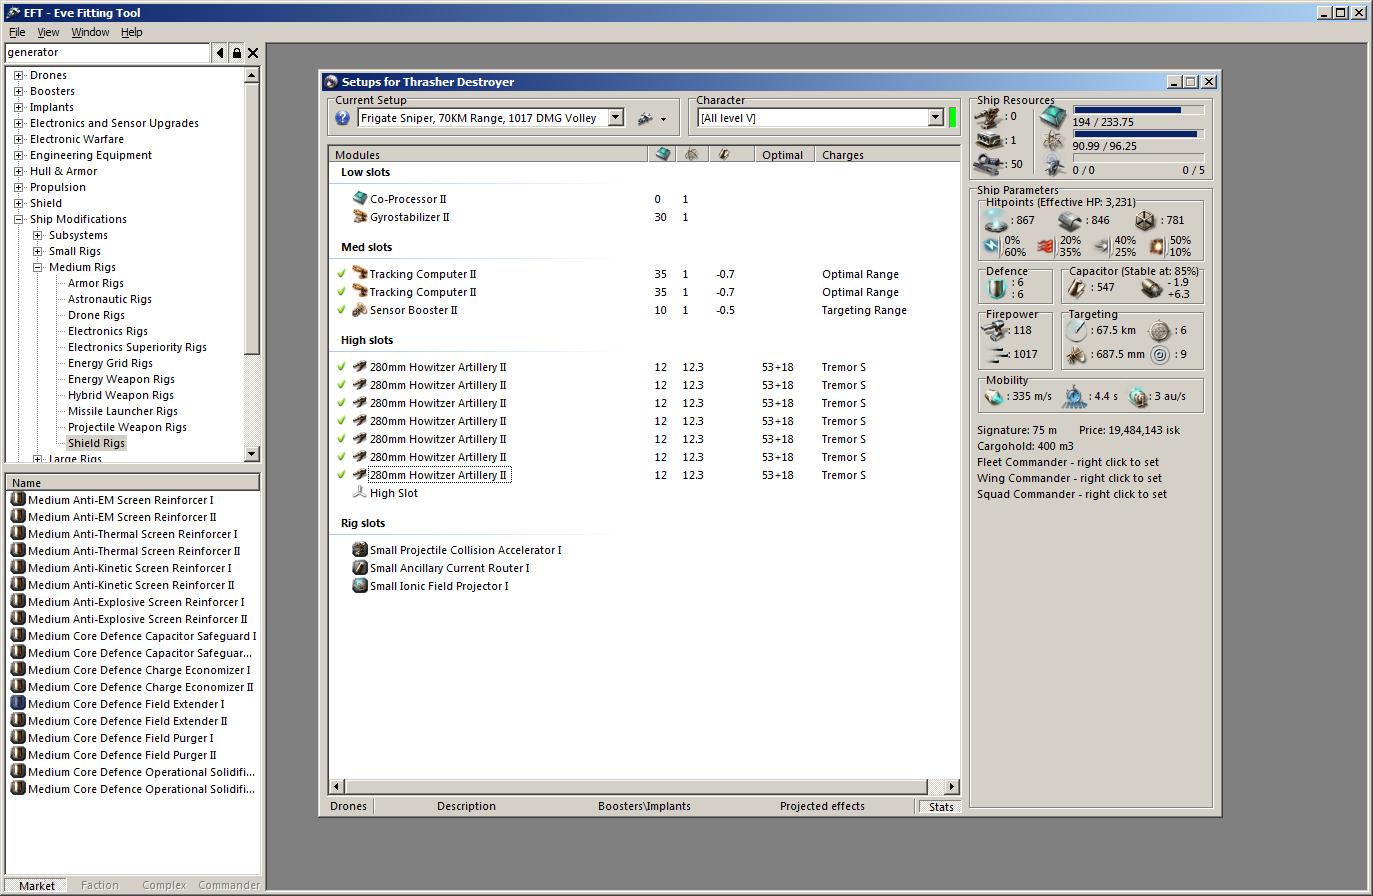1373x896 pixels.
Task: Click the Name column header in the item list
Action: tap(132, 482)
